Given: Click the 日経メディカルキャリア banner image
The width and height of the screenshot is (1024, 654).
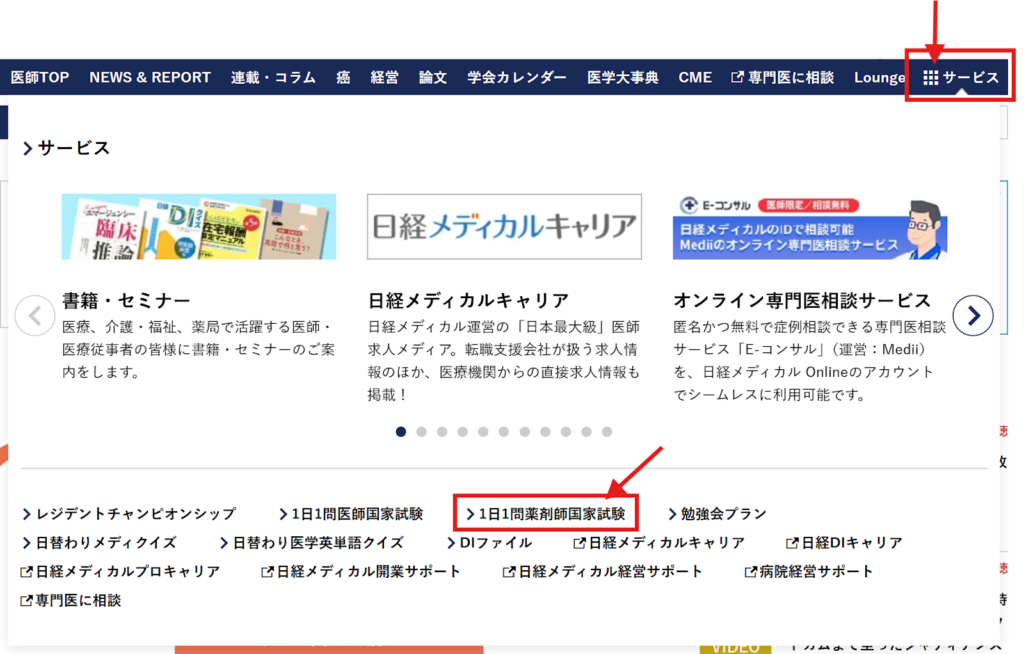Looking at the screenshot, I should 504,226.
